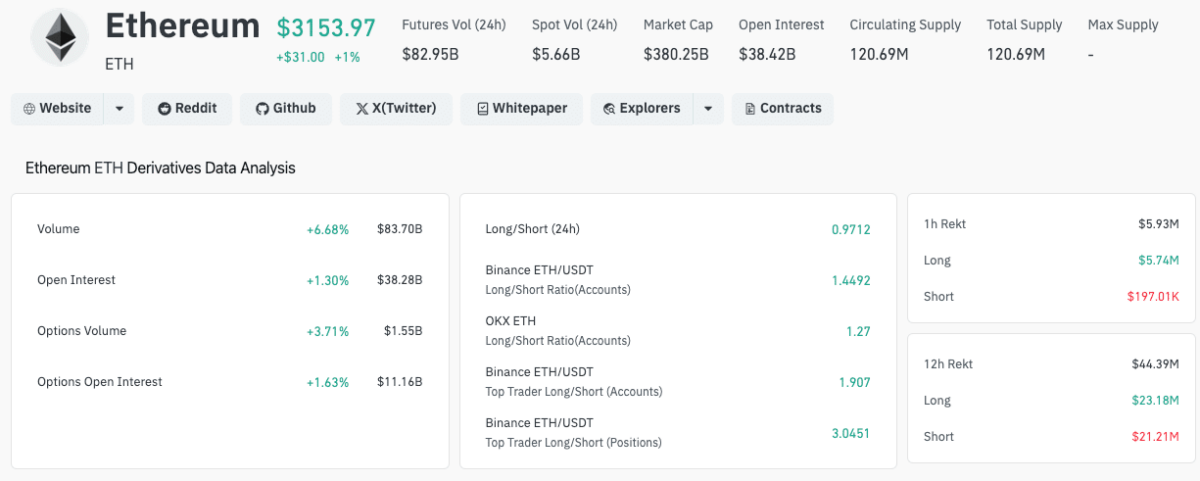
Task: Click the Explorers magnifier icon
Action: click(x=609, y=109)
